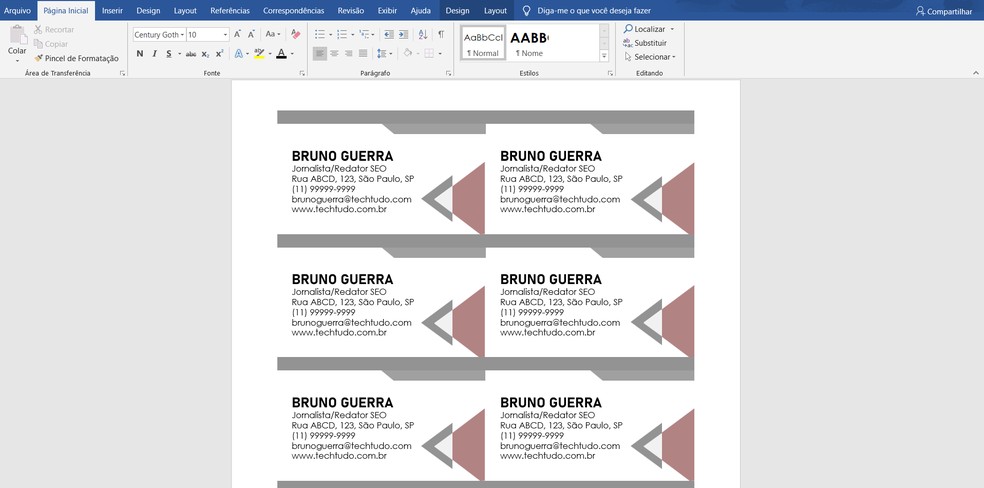Expand the font size dropdown
Screen dimensions: 984x488
[224, 34]
